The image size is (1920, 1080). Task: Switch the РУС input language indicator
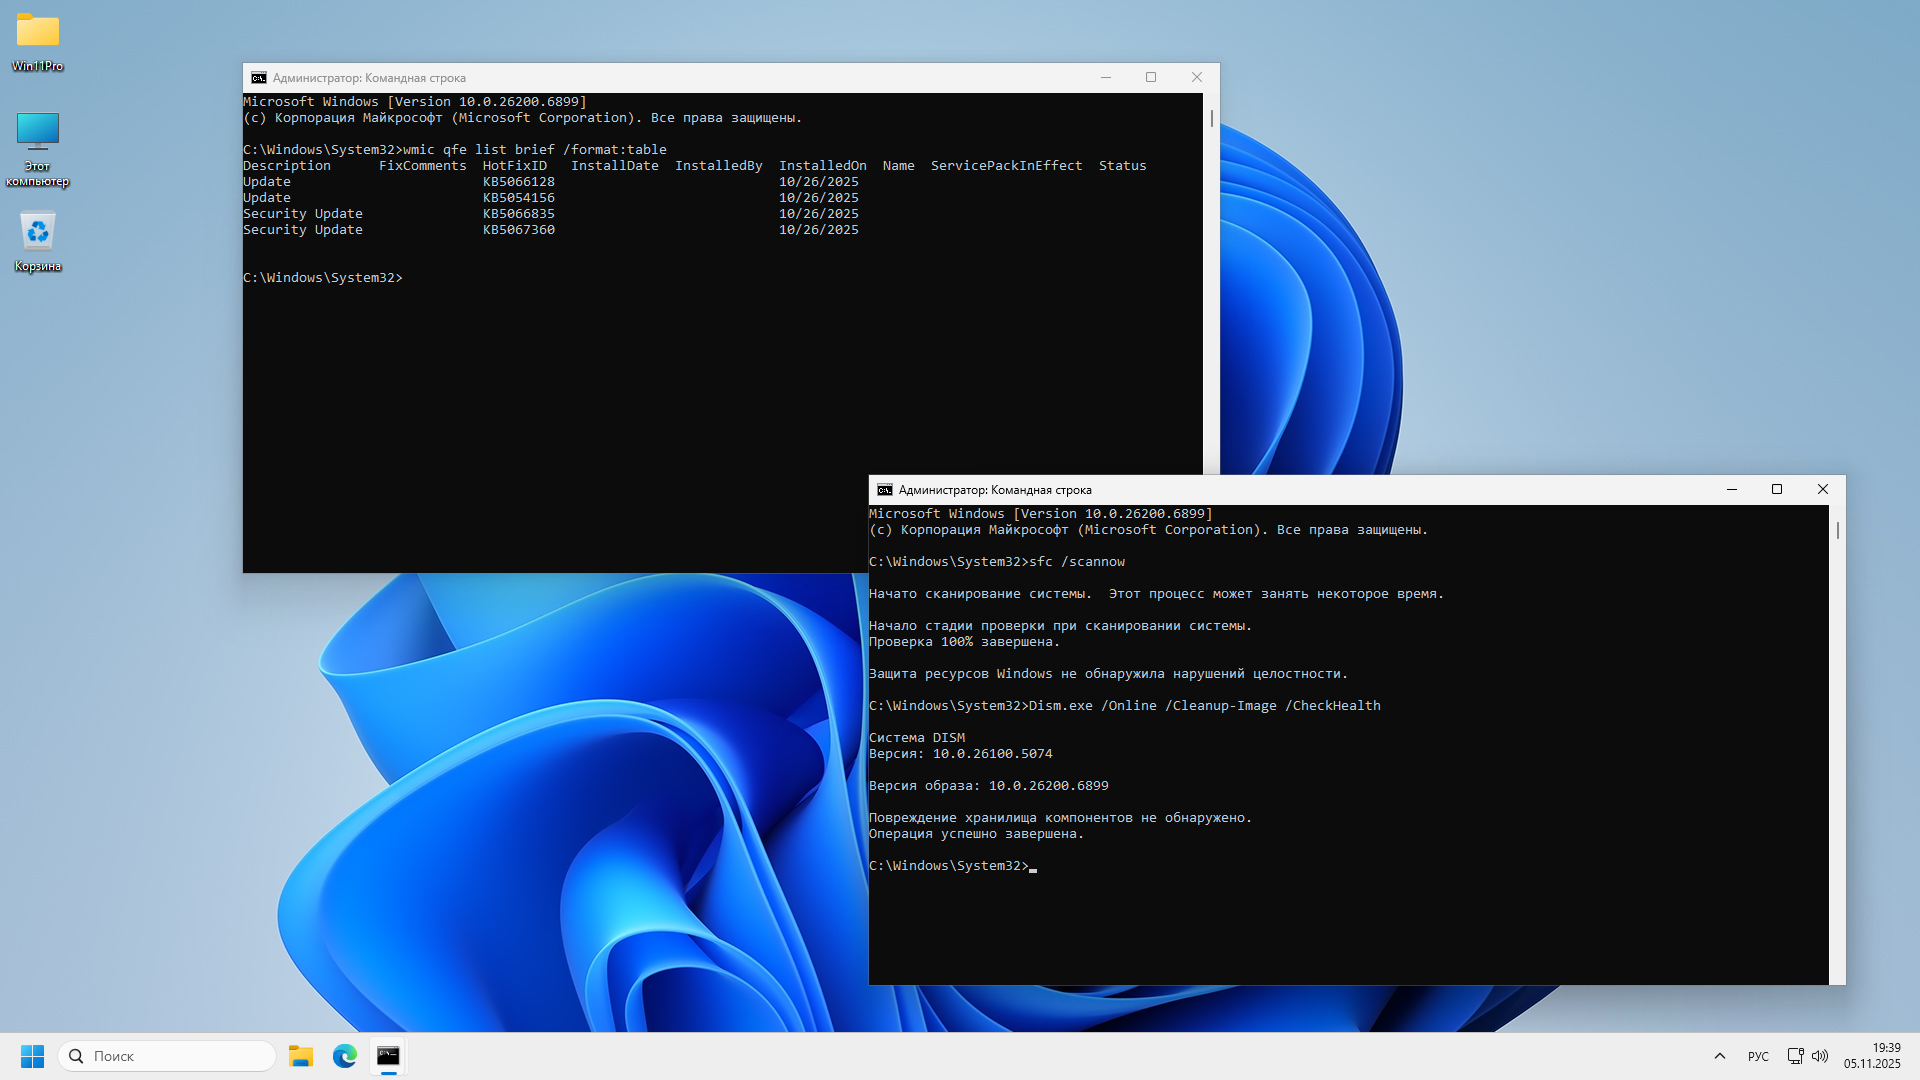(1758, 1056)
